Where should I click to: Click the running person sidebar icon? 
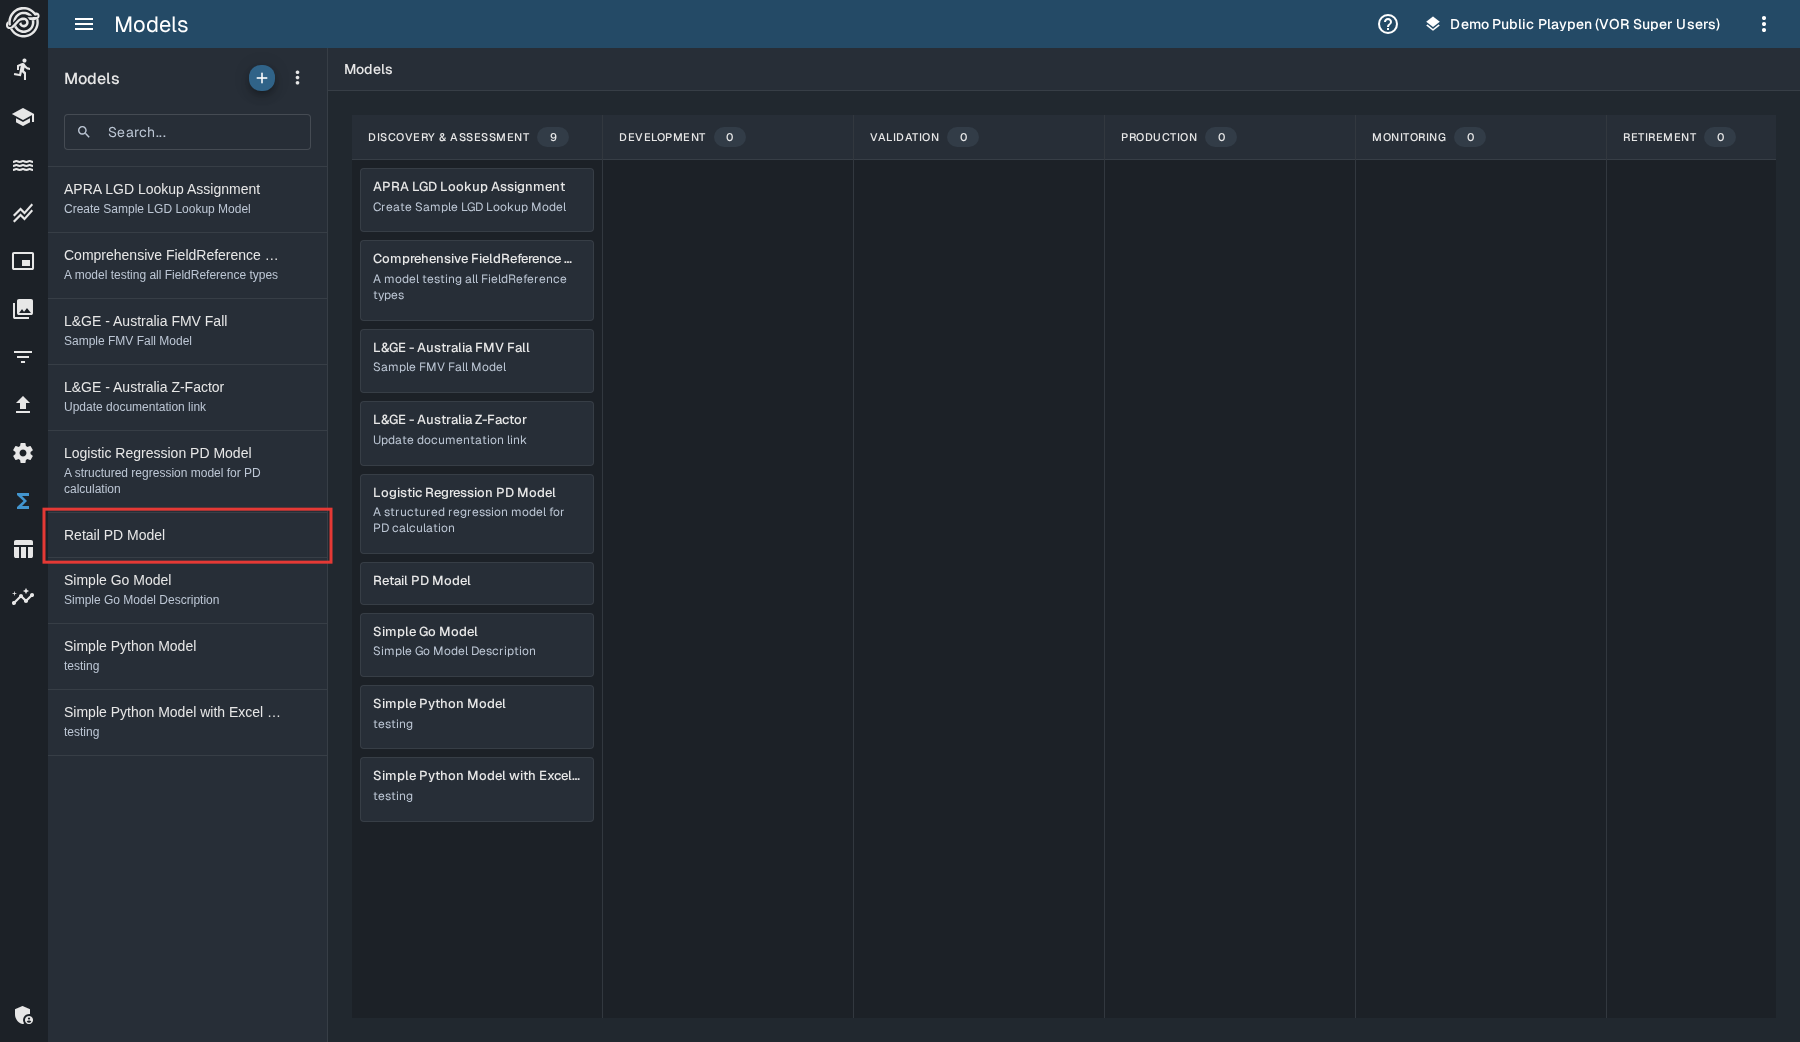pyautogui.click(x=23, y=69)
